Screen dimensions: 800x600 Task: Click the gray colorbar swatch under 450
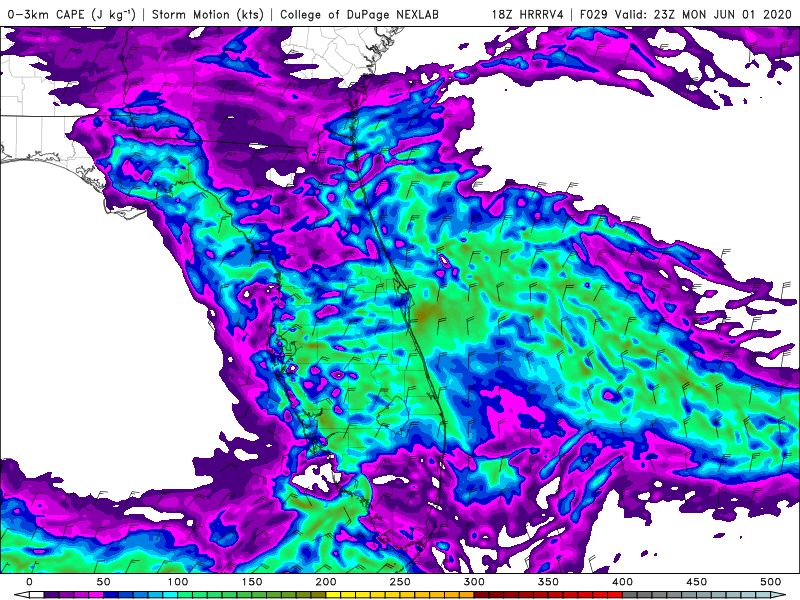point(688,595)
